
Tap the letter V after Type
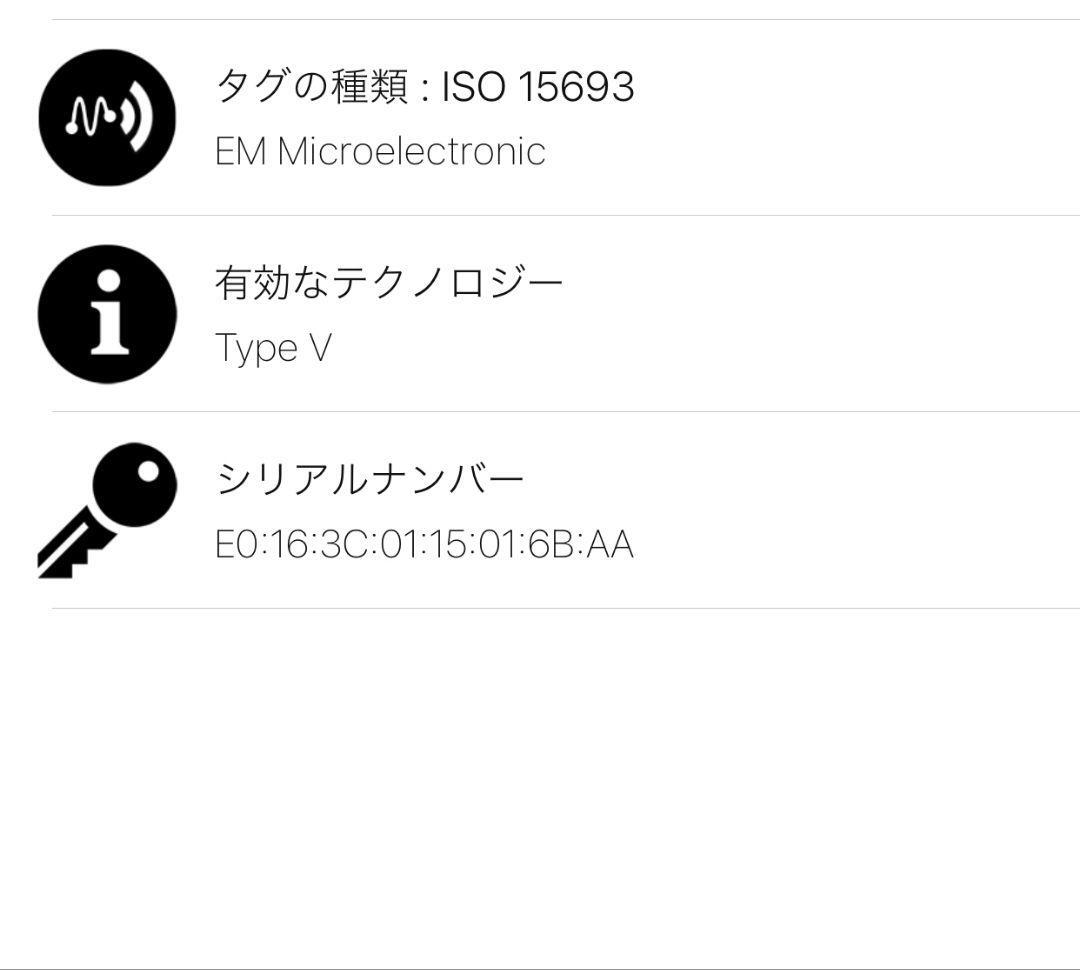click(319, 349)
